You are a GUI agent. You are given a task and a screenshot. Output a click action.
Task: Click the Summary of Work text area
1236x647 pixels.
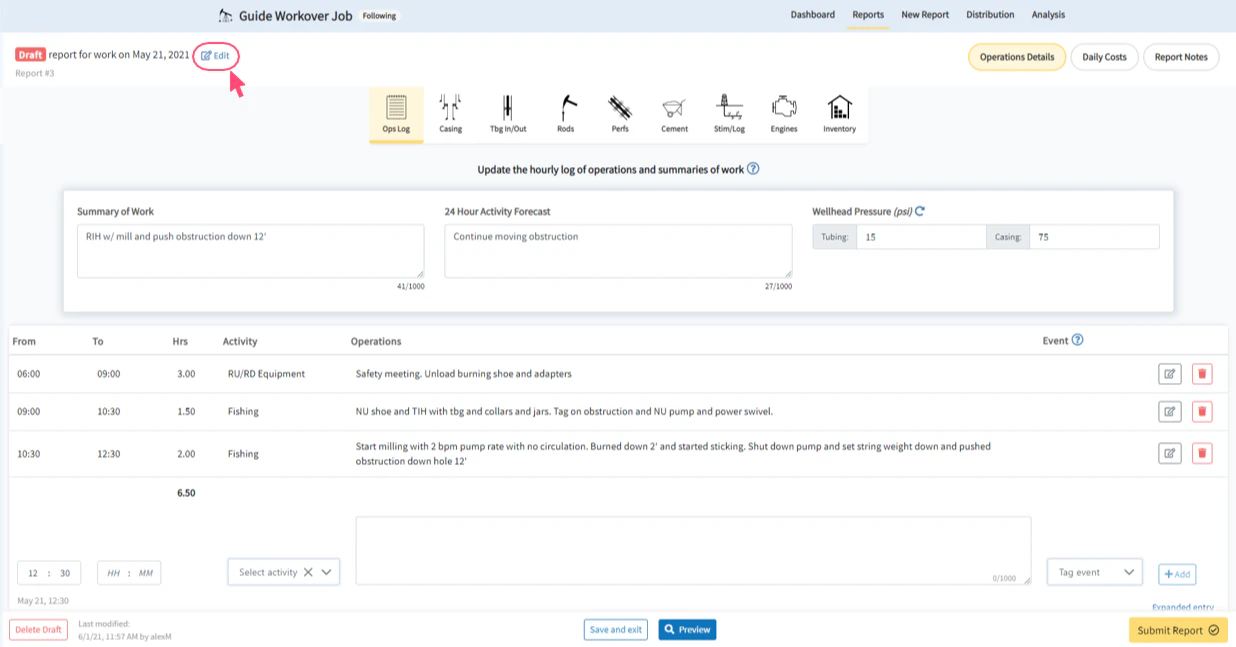(x=250, y=251)
